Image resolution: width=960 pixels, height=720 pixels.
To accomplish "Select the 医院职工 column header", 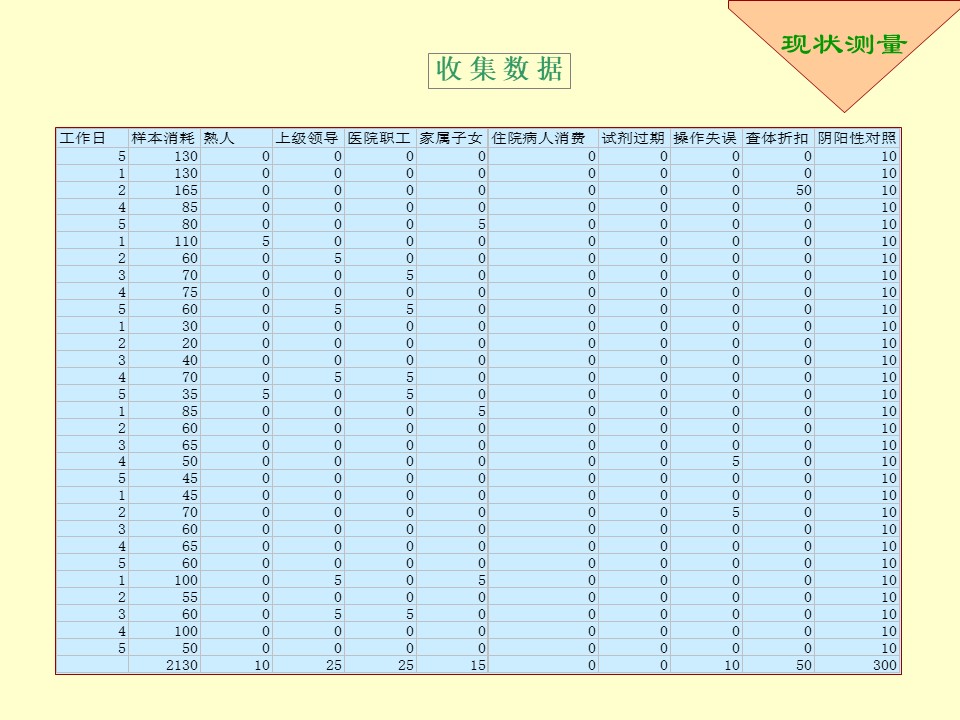I will pos(379,138).
